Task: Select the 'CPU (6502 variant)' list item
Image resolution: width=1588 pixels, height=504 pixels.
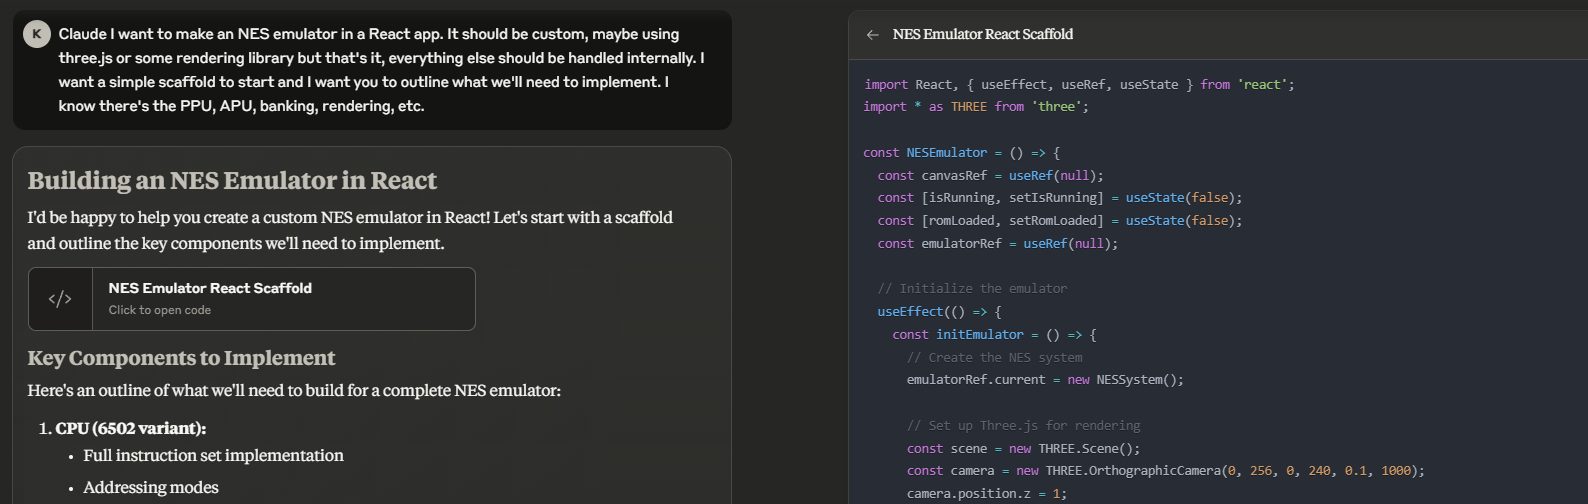Action: [x=130, y=428]
